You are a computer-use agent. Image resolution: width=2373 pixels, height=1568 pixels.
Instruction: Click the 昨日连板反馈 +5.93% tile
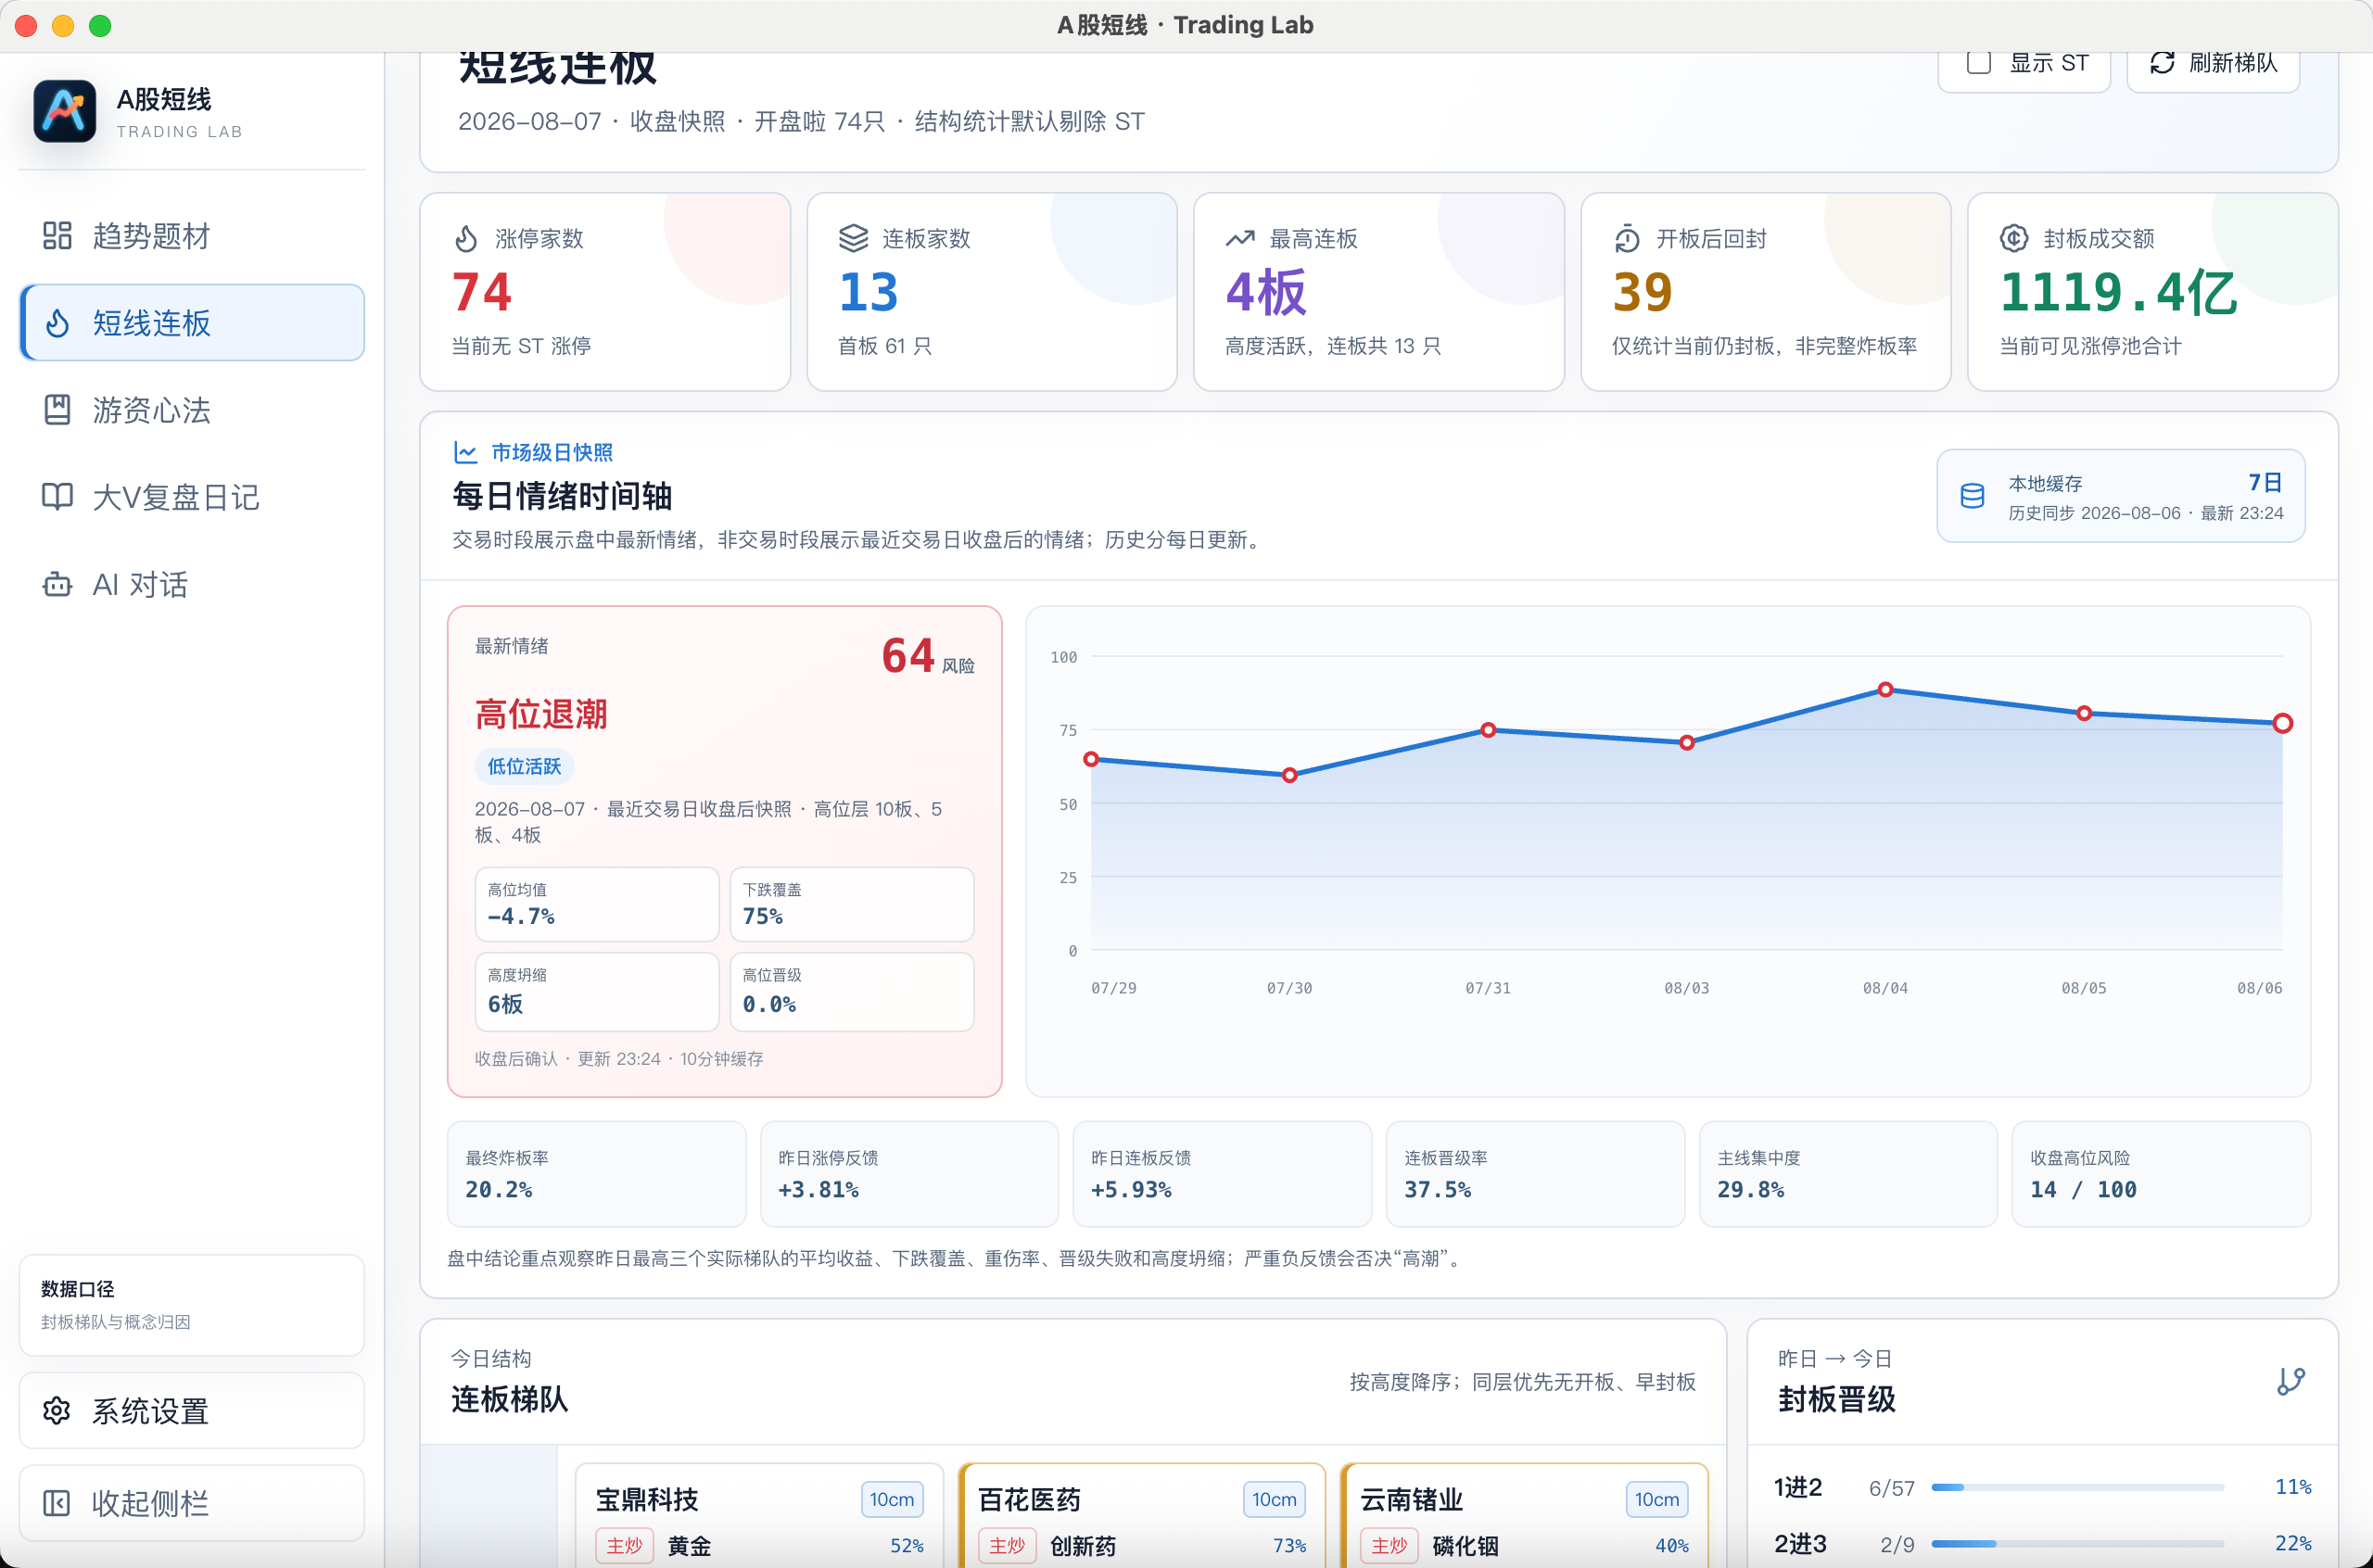[1222, 1174]
